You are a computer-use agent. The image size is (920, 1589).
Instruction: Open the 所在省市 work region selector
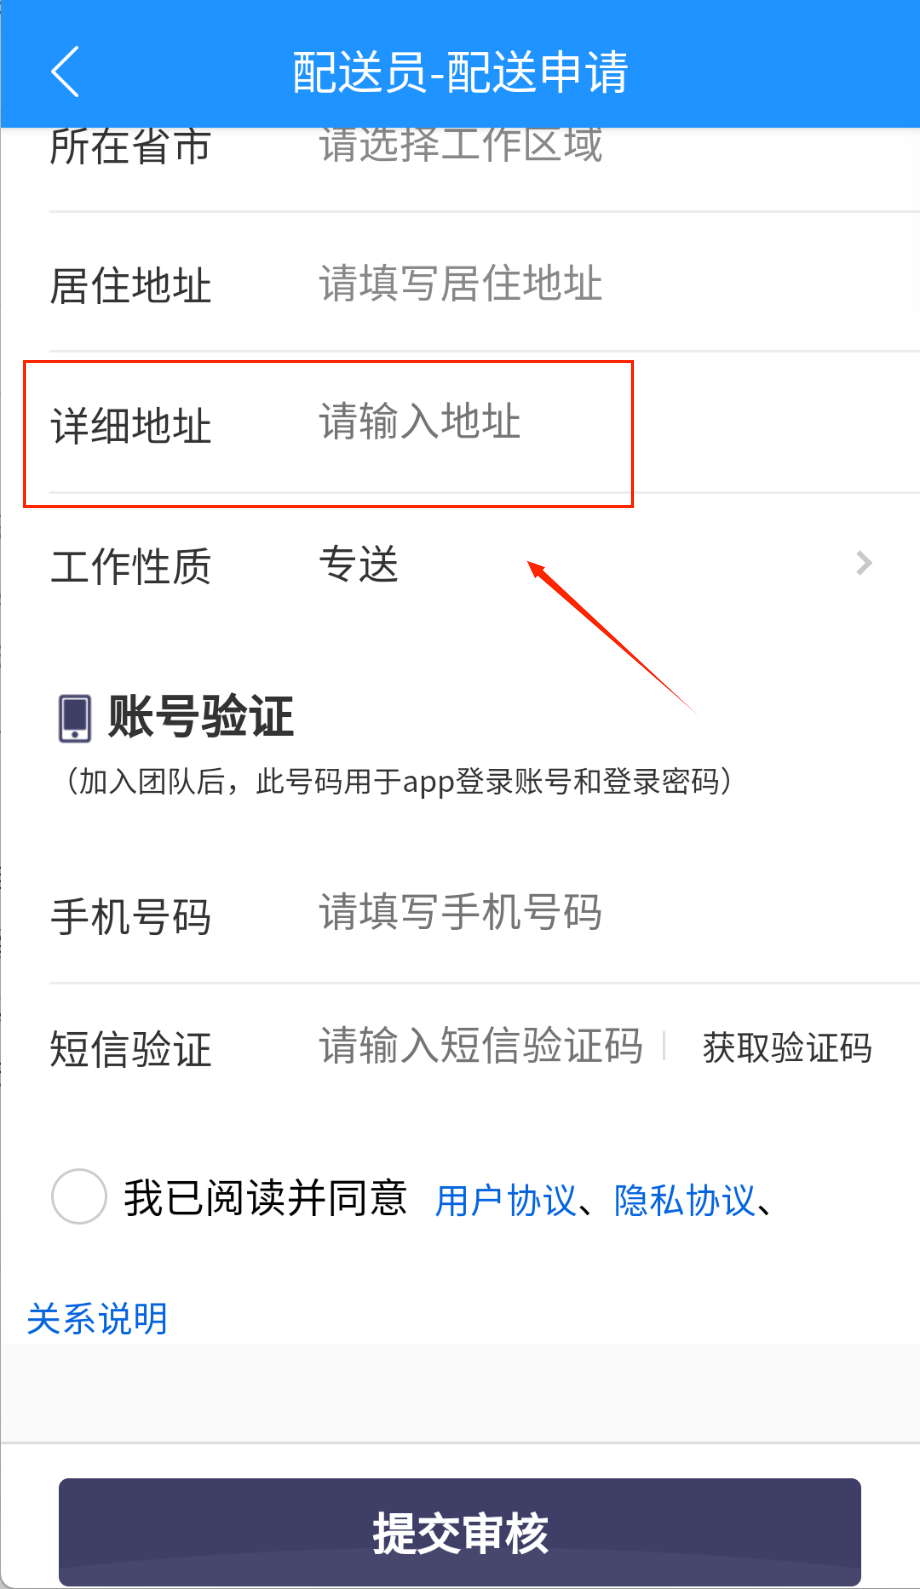460,146
